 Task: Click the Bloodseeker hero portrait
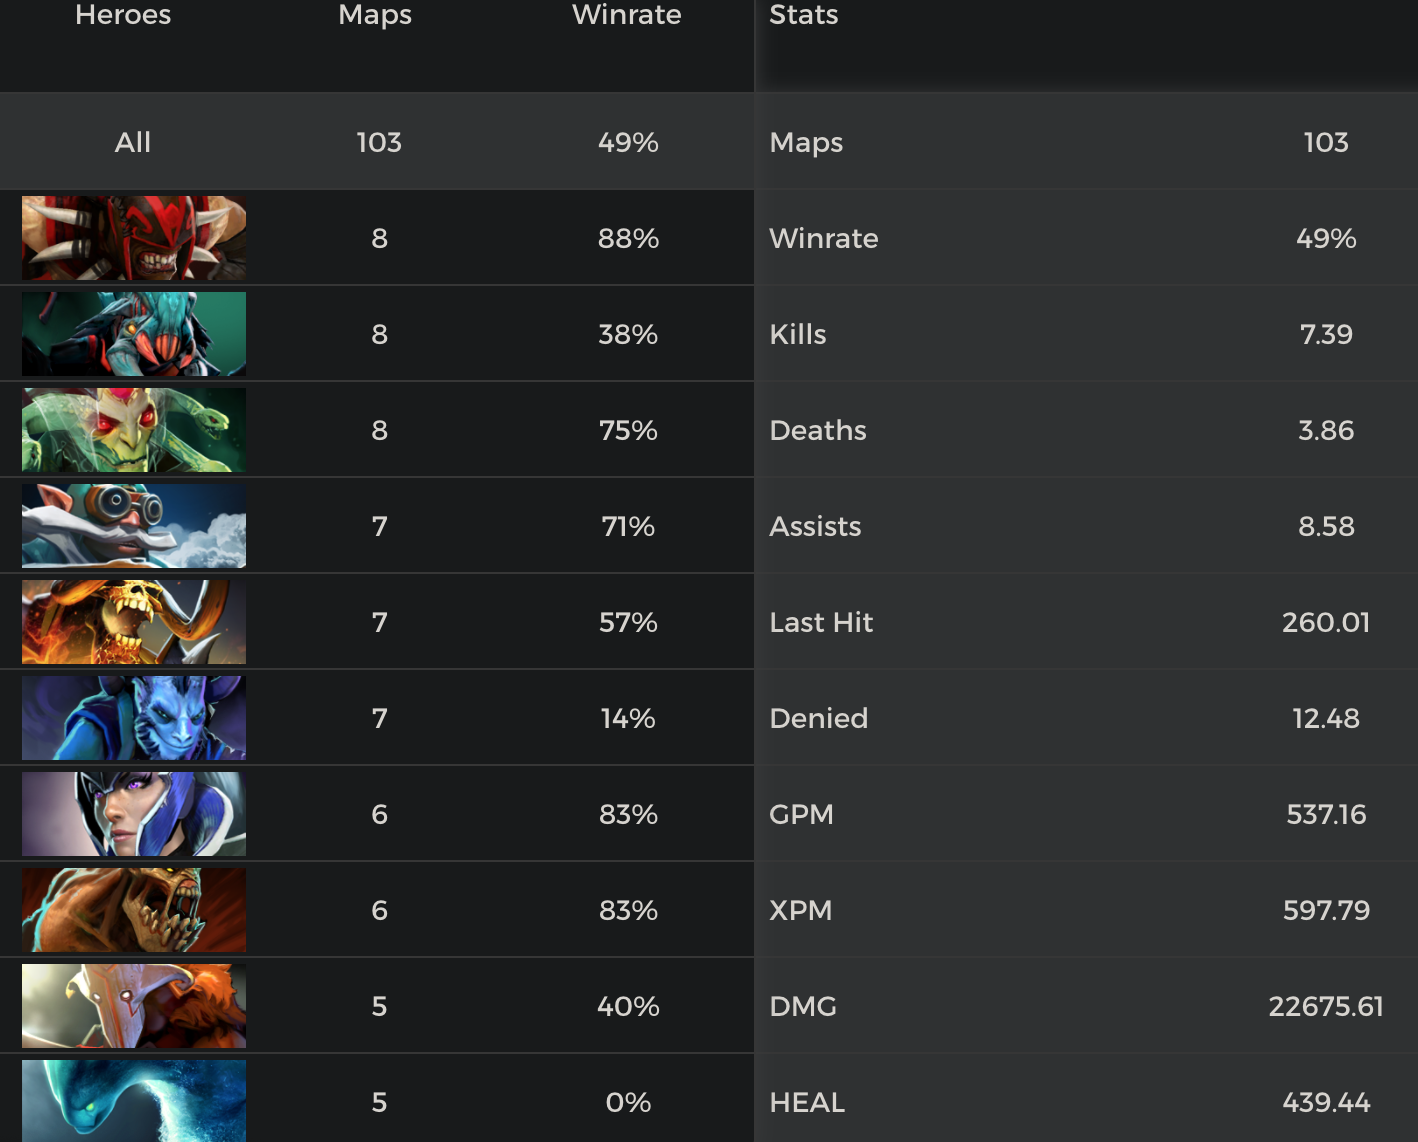point(134,238)
